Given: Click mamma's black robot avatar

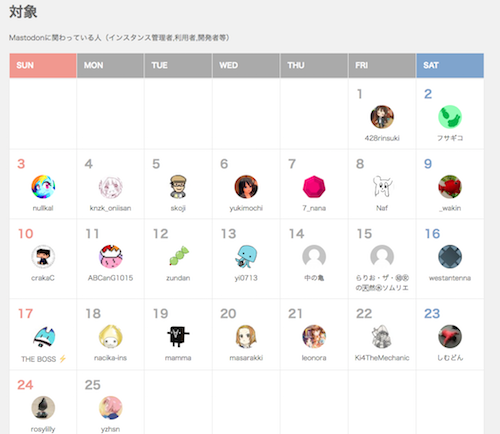Looking at the screenshot, I should pos(178,337).
